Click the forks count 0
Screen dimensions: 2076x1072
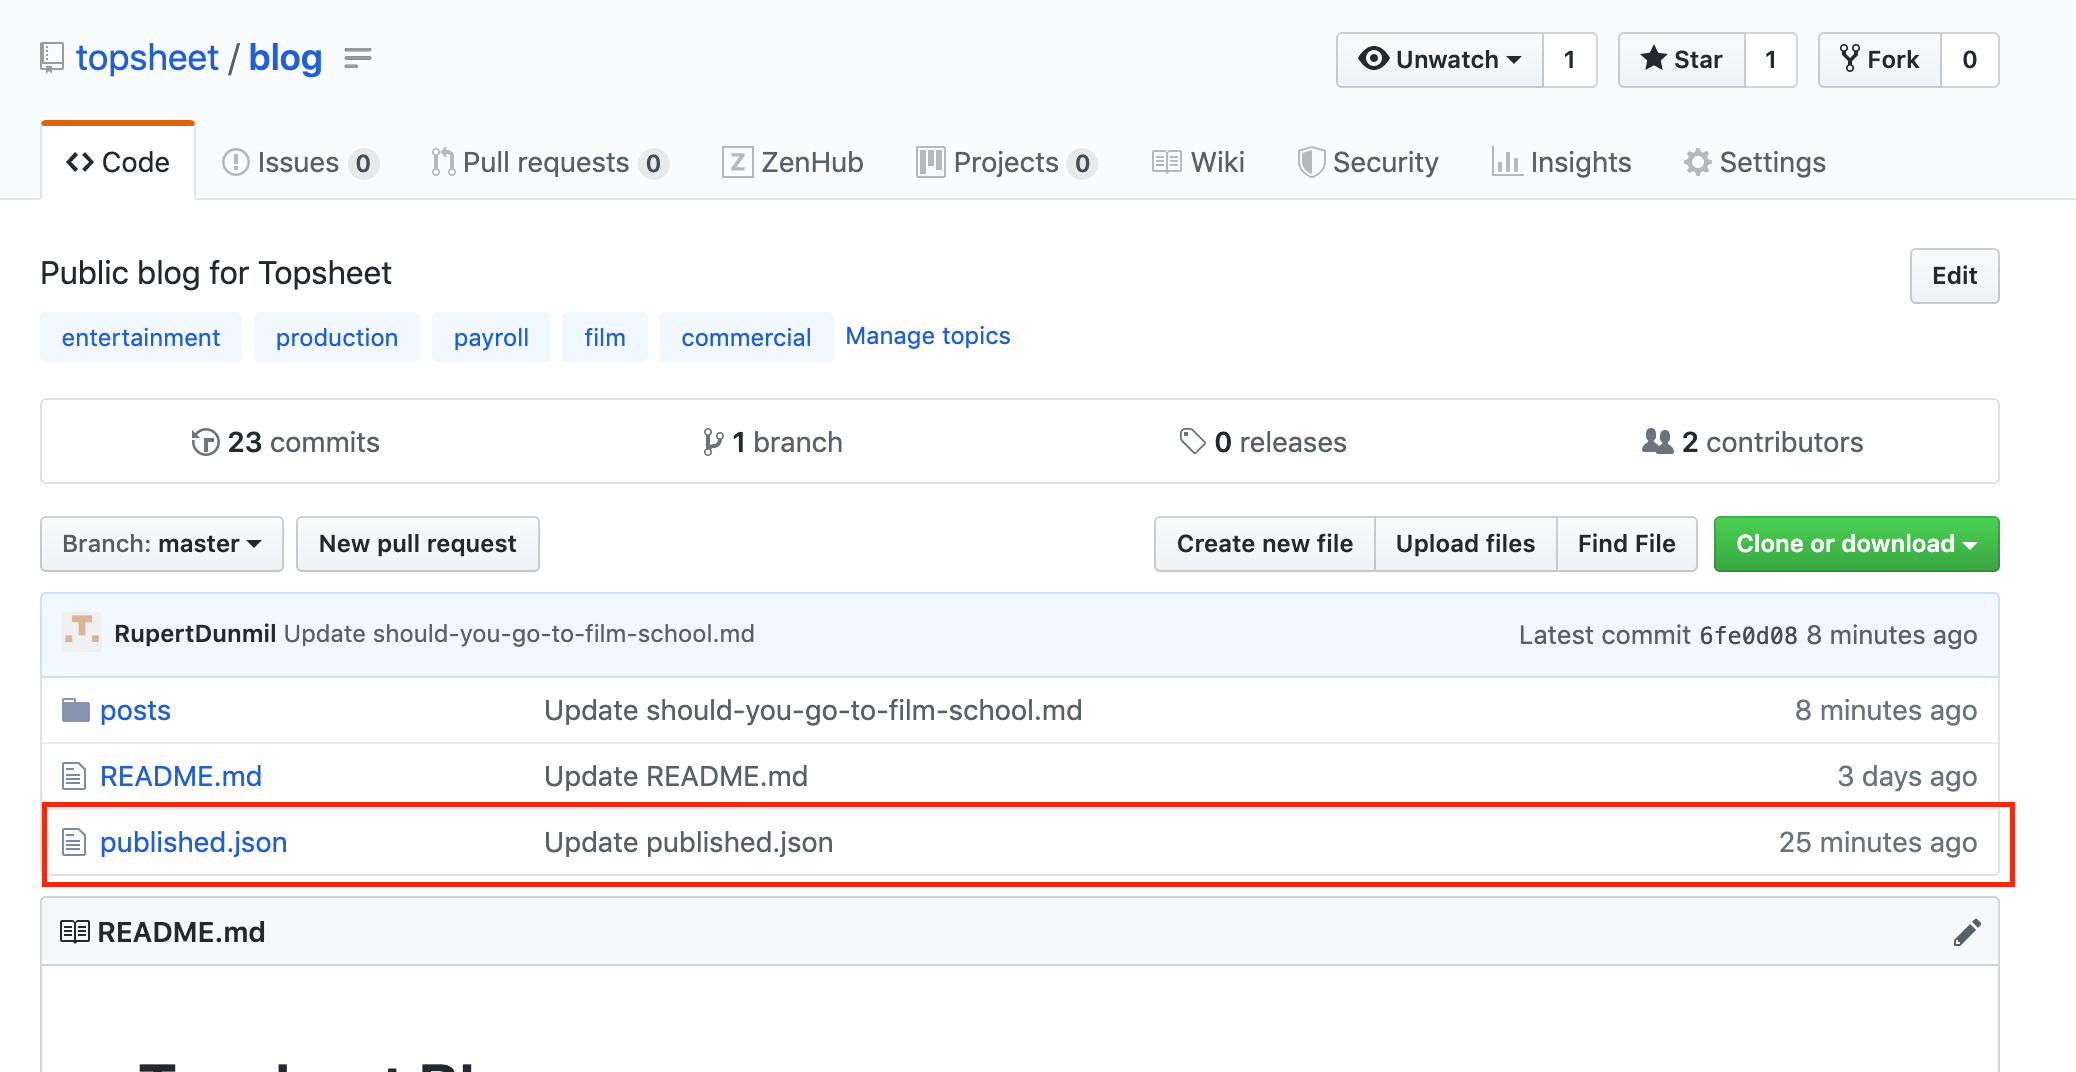click(x=1970, y=60)
